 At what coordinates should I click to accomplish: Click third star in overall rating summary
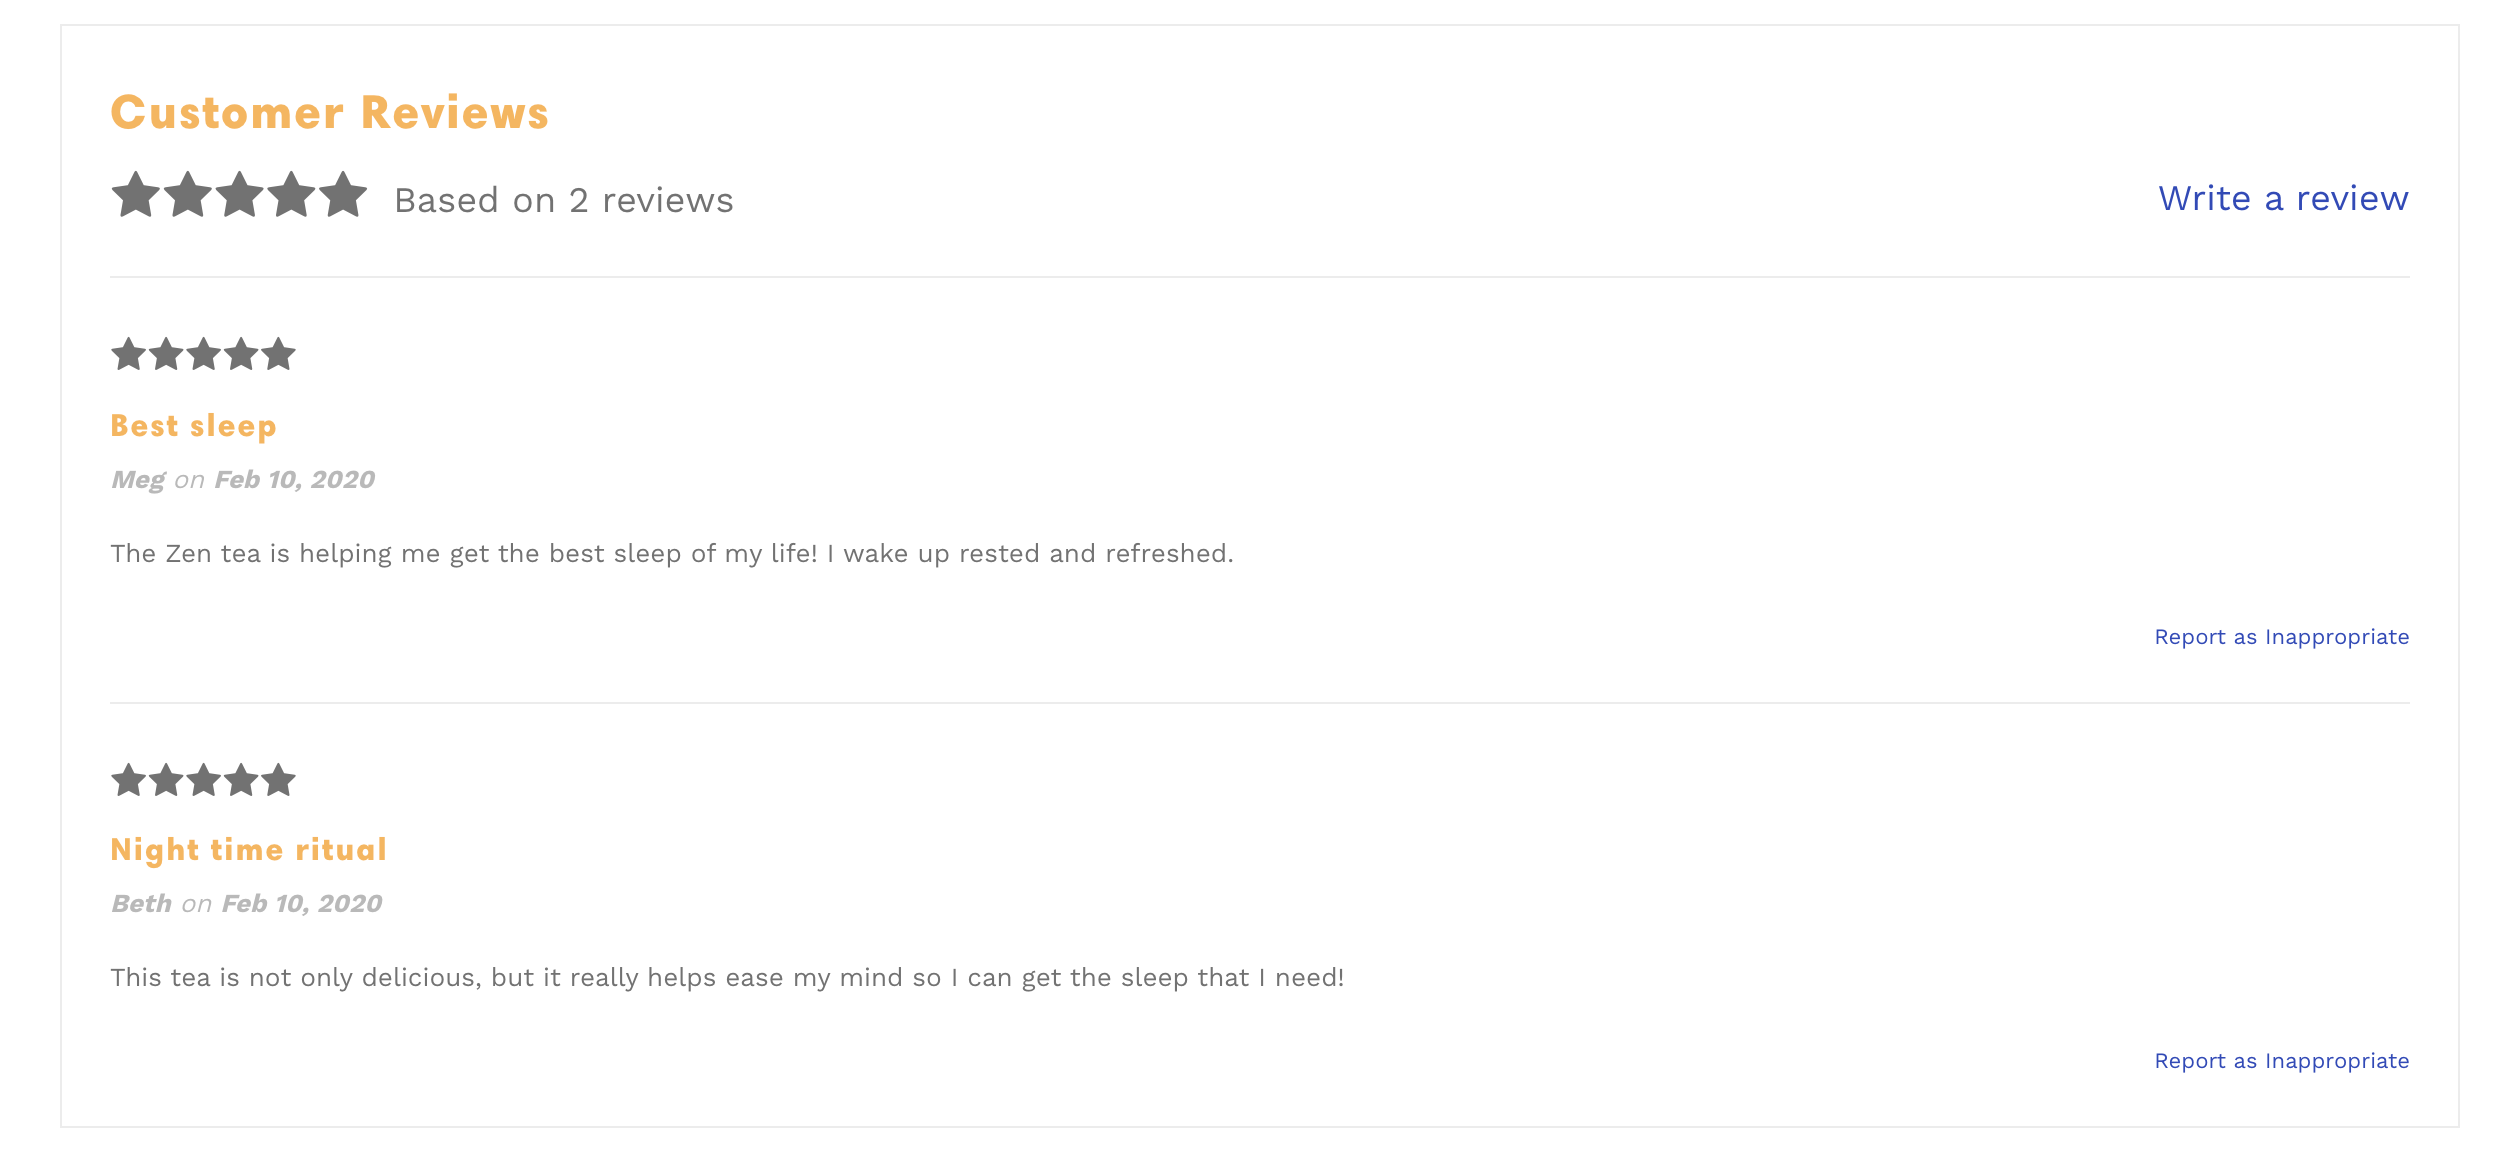[239, 195]
